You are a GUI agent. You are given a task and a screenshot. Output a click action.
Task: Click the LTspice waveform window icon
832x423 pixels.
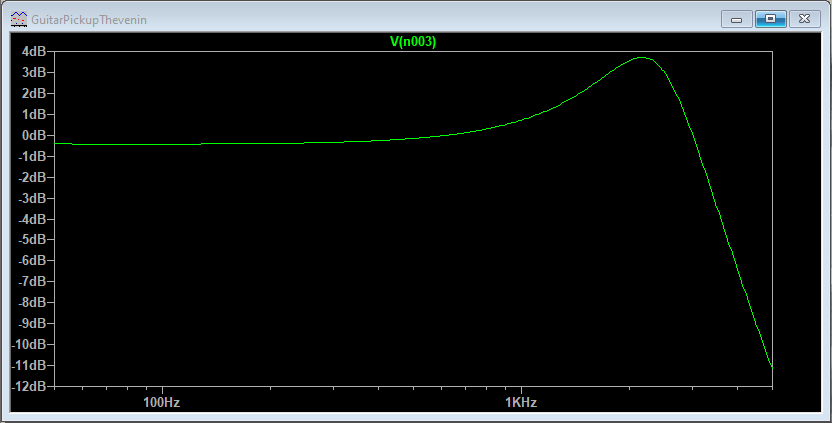[19, 19]
